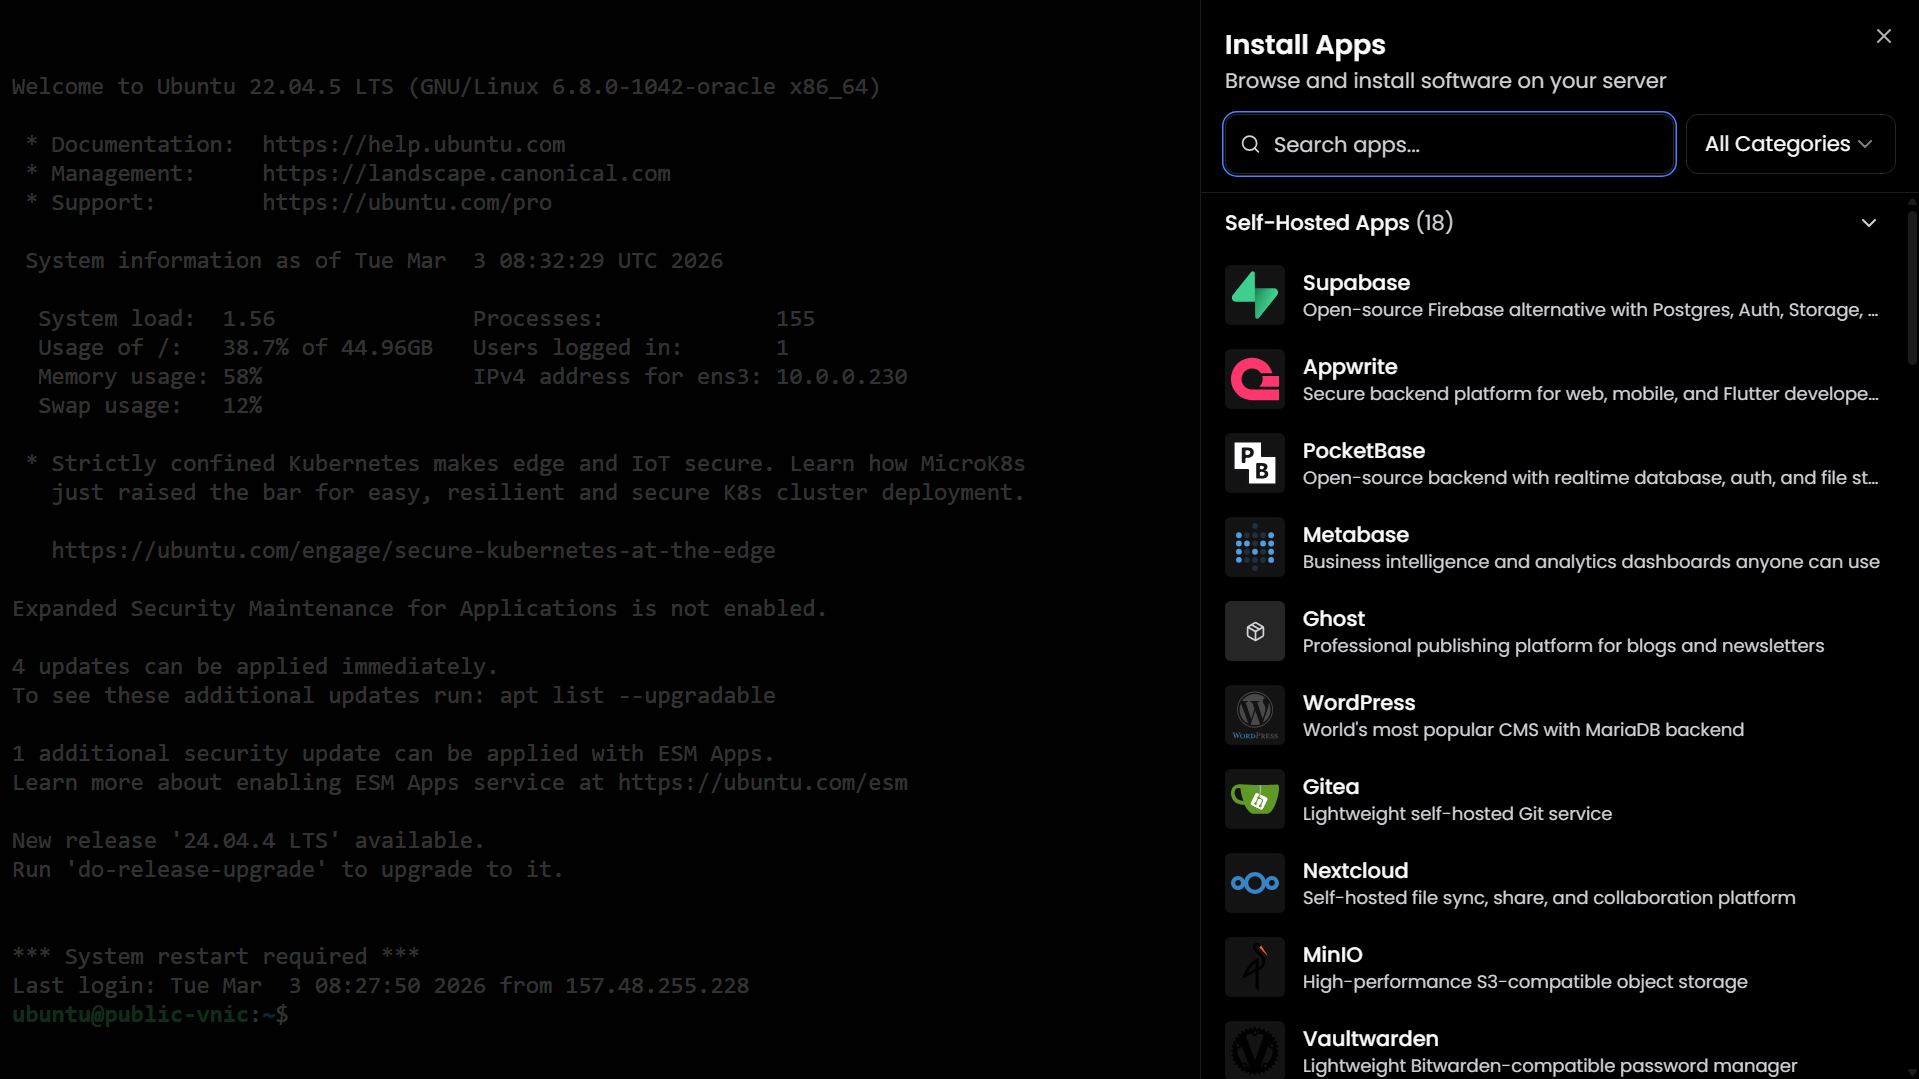Click the secure-kubernetes-at-the-edge URL
1919x1079 pixels.
[413, 550]
